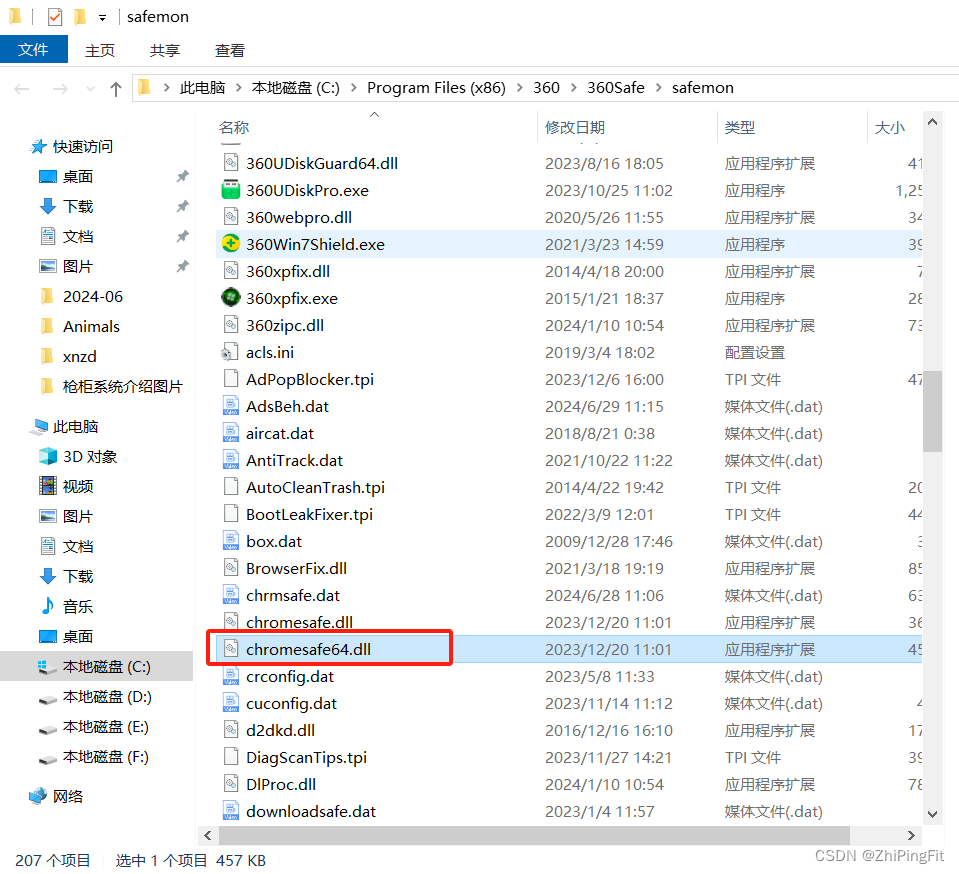This screenshot has width=959, height=874.
Task: Expand the chevron after 360Safe in address bar
Action: pyautogui.click(x=659, y=88)
